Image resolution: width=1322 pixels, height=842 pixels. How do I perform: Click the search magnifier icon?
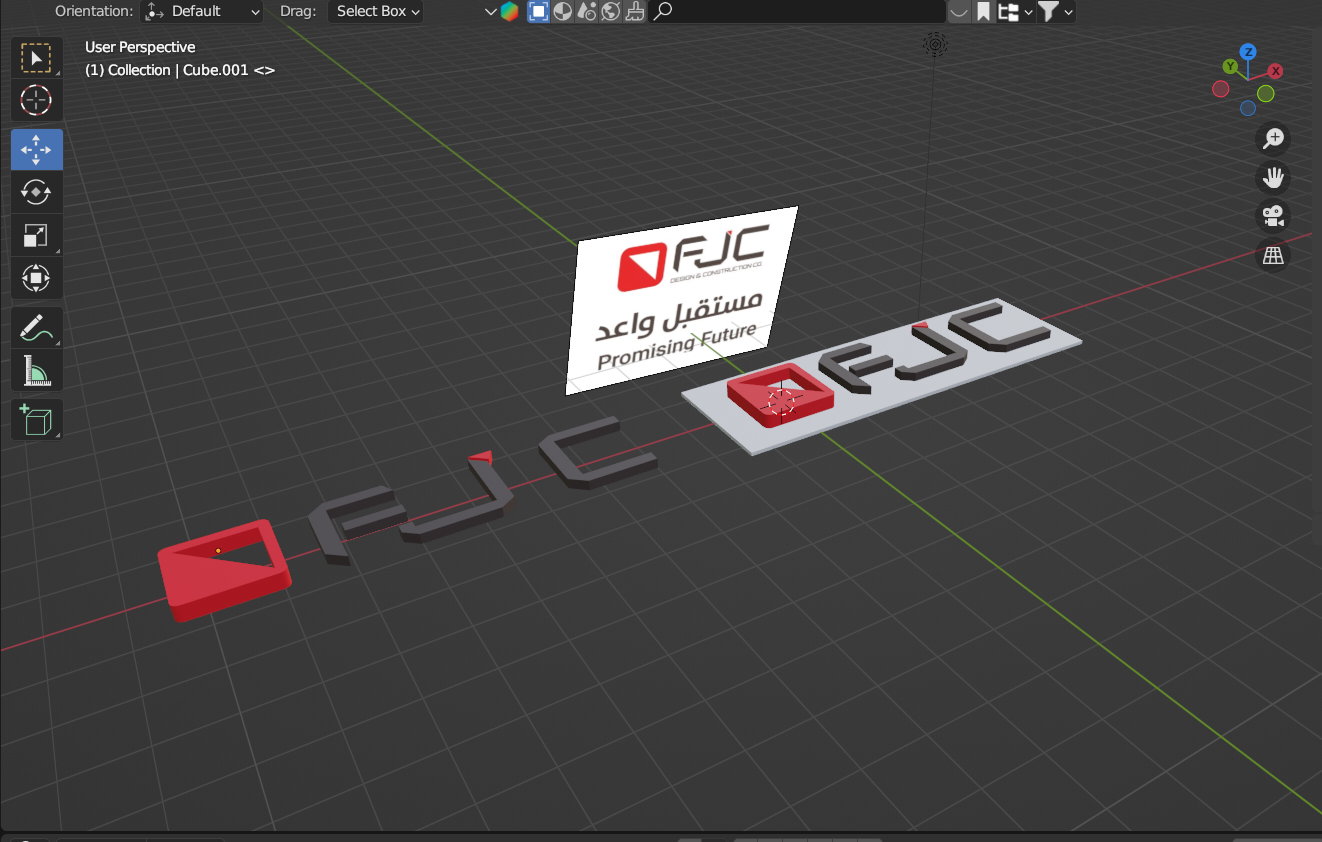tap(663, 12)
